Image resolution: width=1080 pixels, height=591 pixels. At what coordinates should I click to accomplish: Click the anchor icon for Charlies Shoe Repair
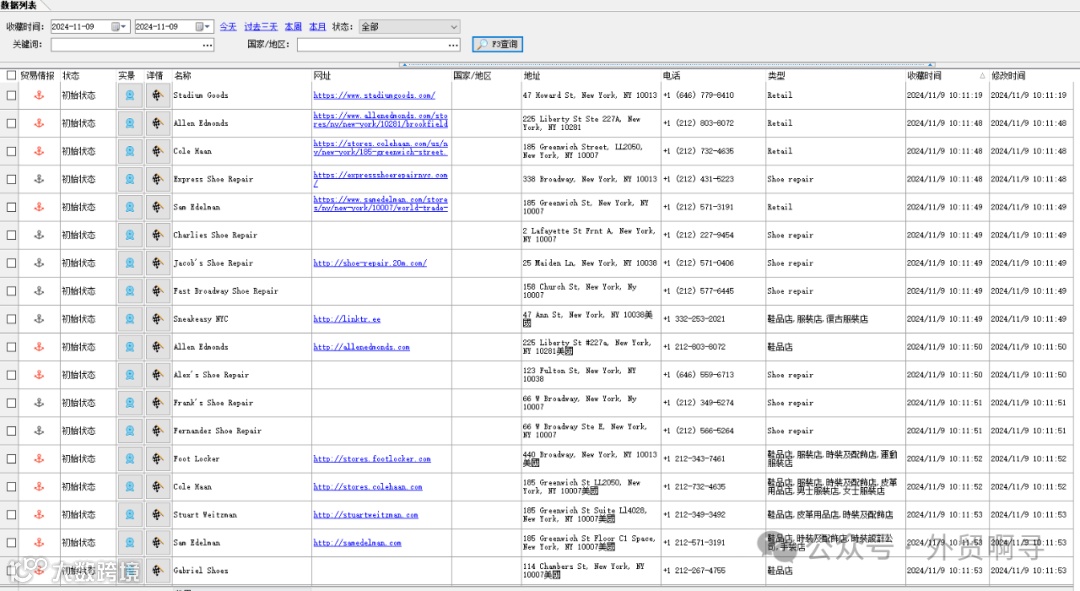coord(39,235)
